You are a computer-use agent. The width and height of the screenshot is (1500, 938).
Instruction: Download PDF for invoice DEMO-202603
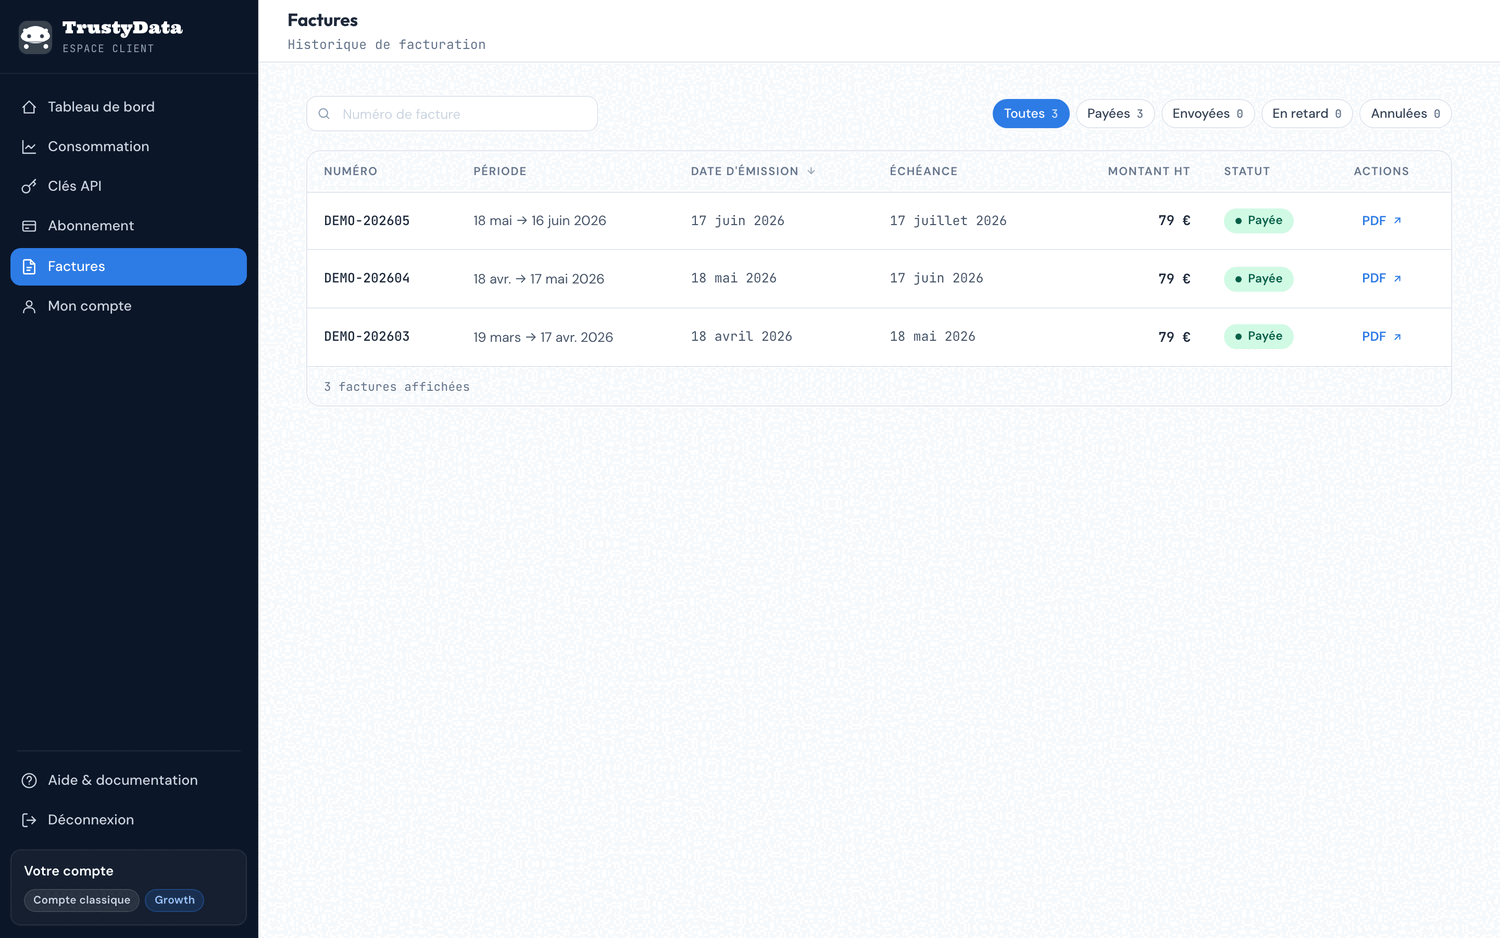tap(1381, 337)
